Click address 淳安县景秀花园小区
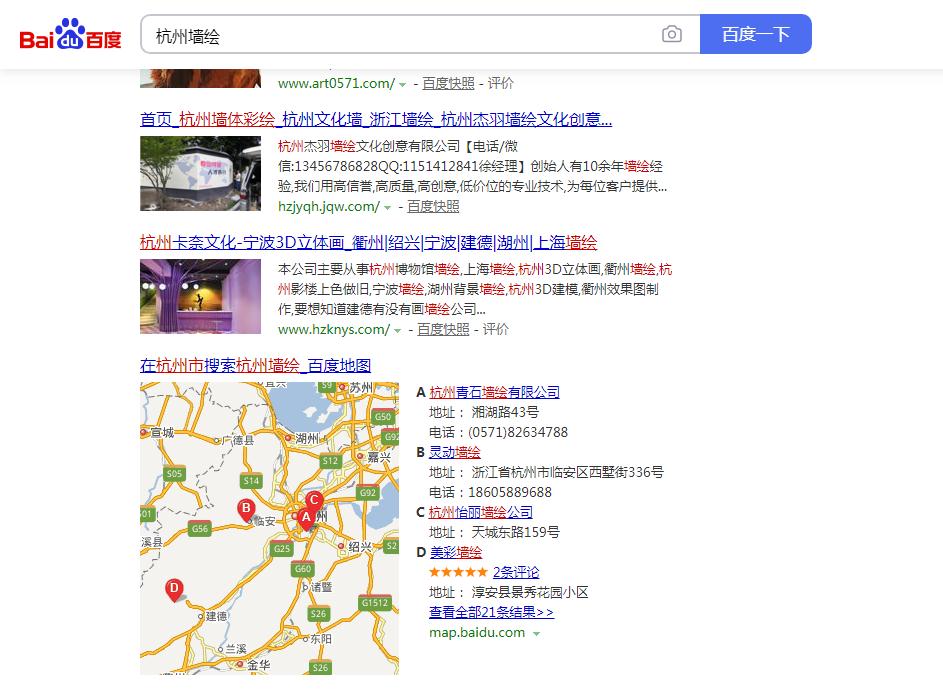Viewport: 943px width, 693px height. (530, 592)
